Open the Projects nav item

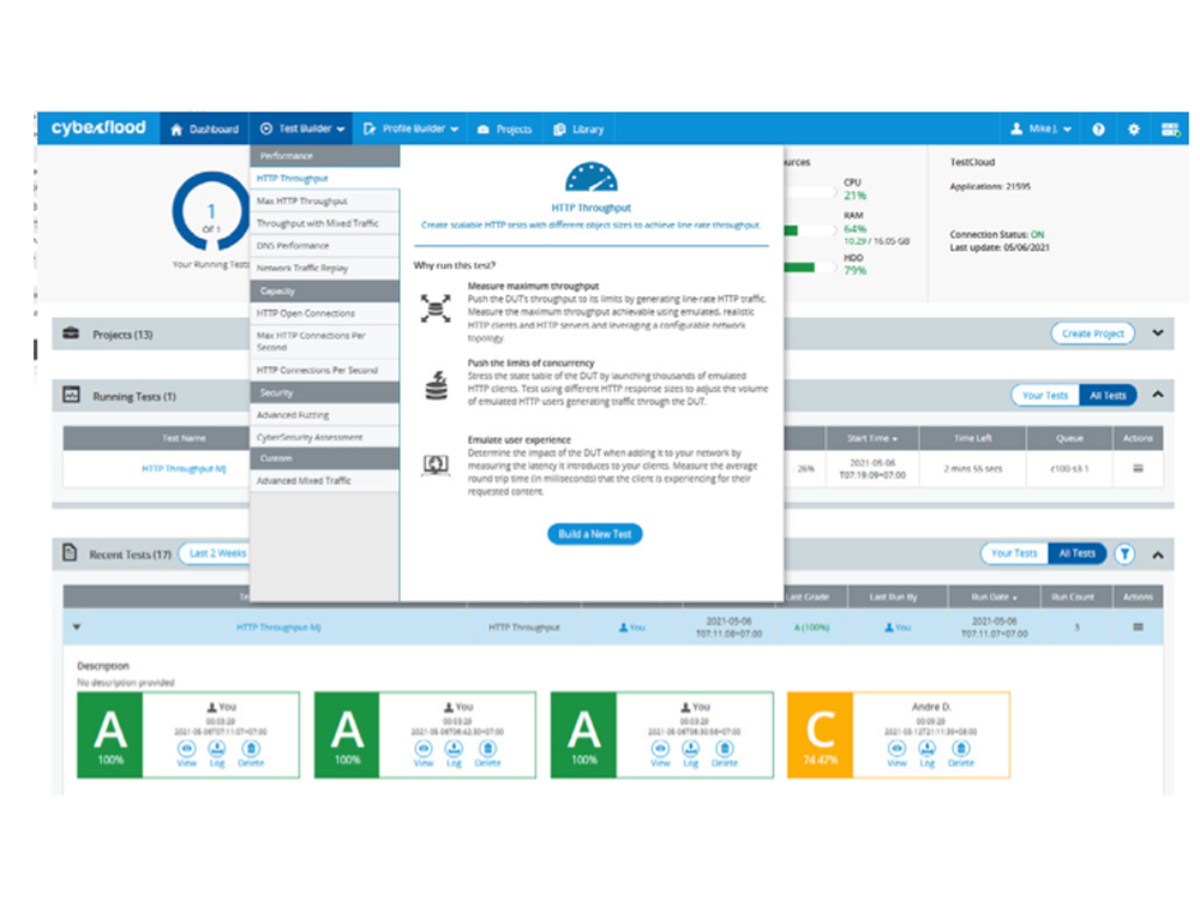(504, 129)
